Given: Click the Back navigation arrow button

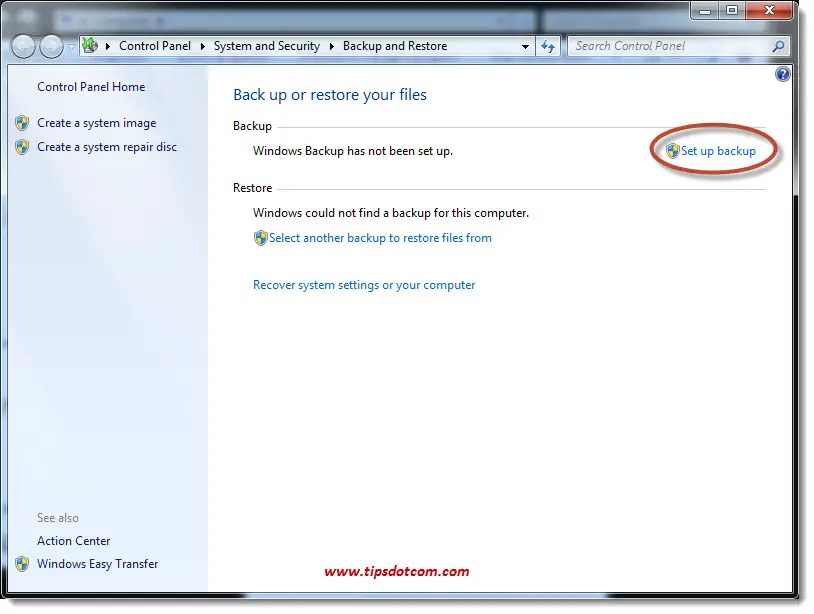Looking at the screenshot, I should (23, 47).
